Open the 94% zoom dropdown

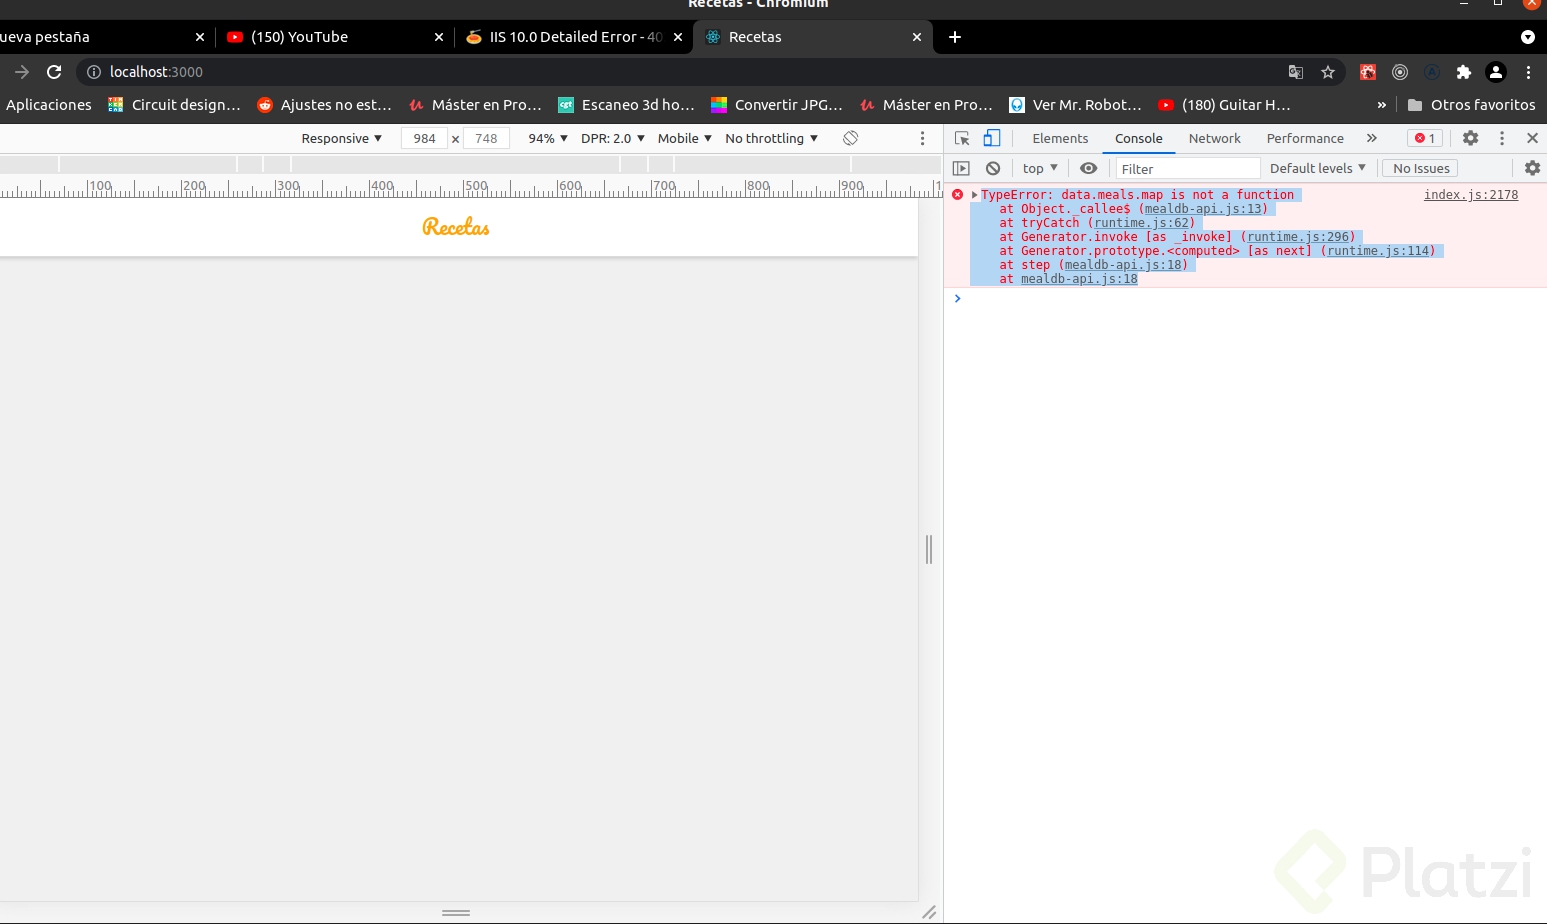548,138
